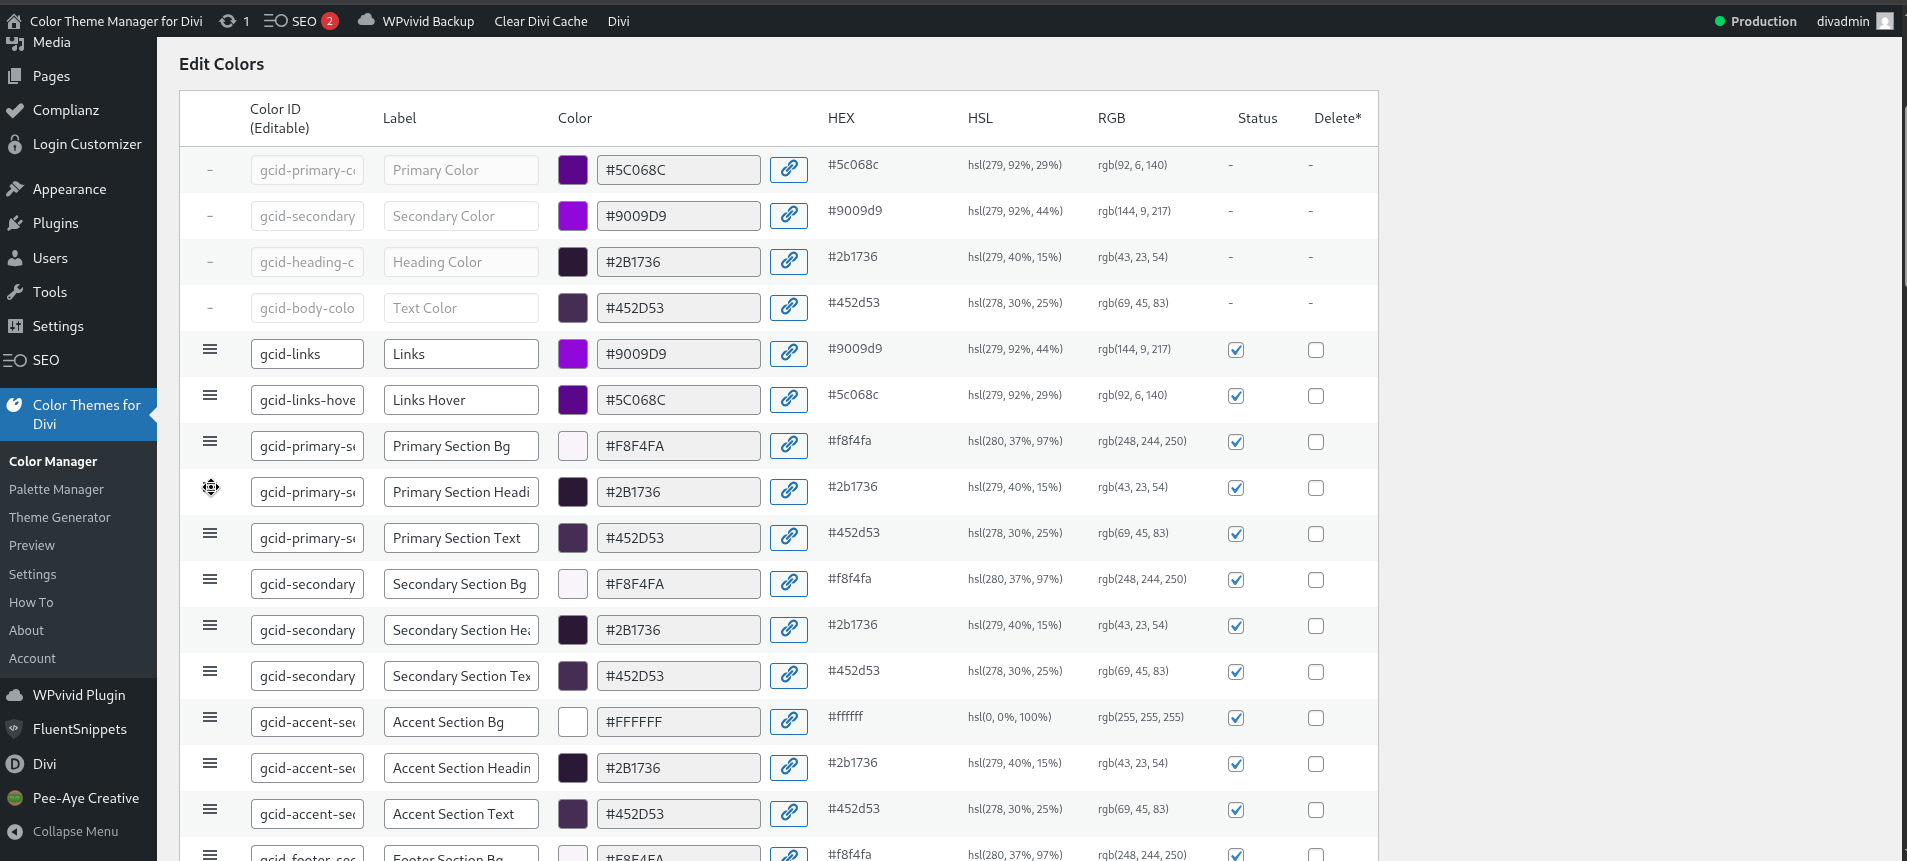
Task: Click the Production environment indicator
Action: pos(1756,21)
